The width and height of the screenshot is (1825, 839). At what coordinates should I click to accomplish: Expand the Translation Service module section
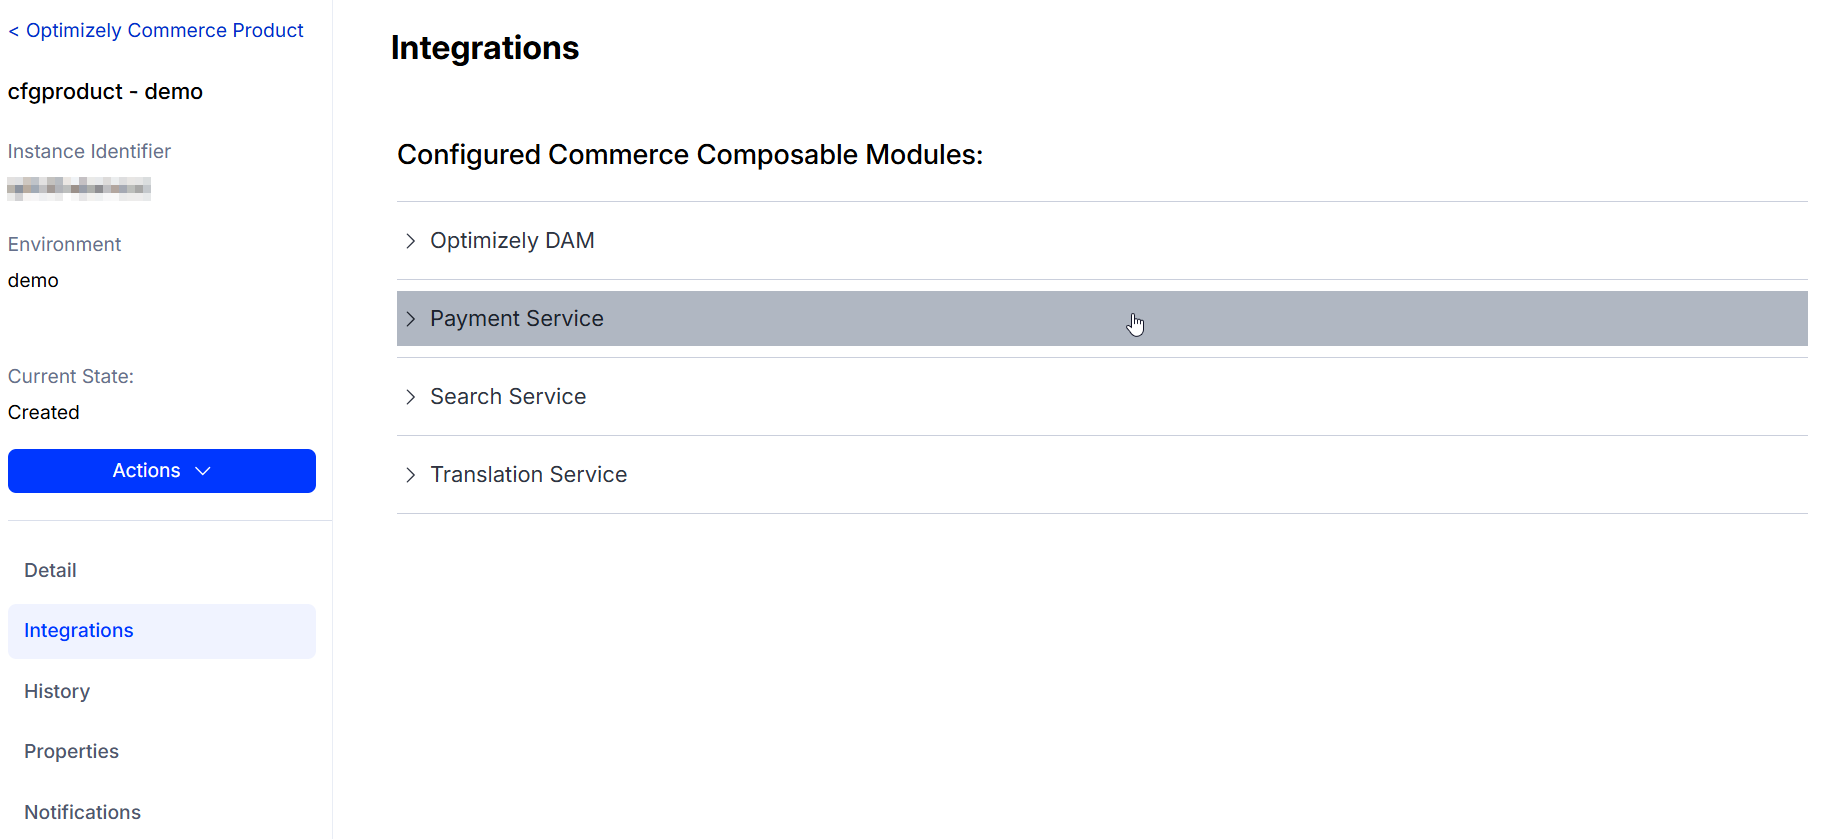(x=528, y=474)
